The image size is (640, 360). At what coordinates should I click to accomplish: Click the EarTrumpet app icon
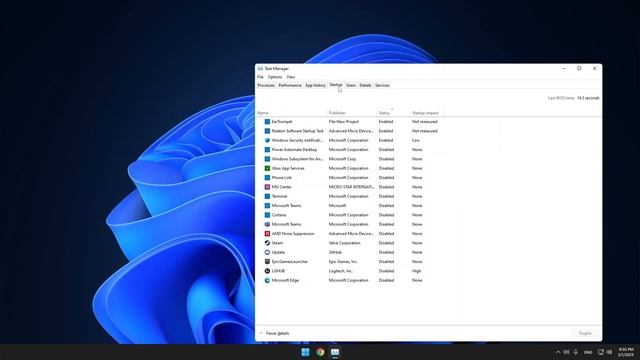pos(267,122)
